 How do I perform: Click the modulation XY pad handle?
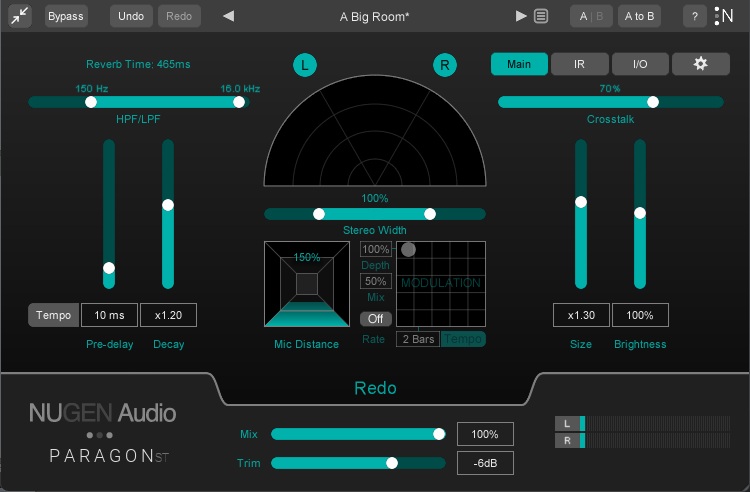pos(408,249)
